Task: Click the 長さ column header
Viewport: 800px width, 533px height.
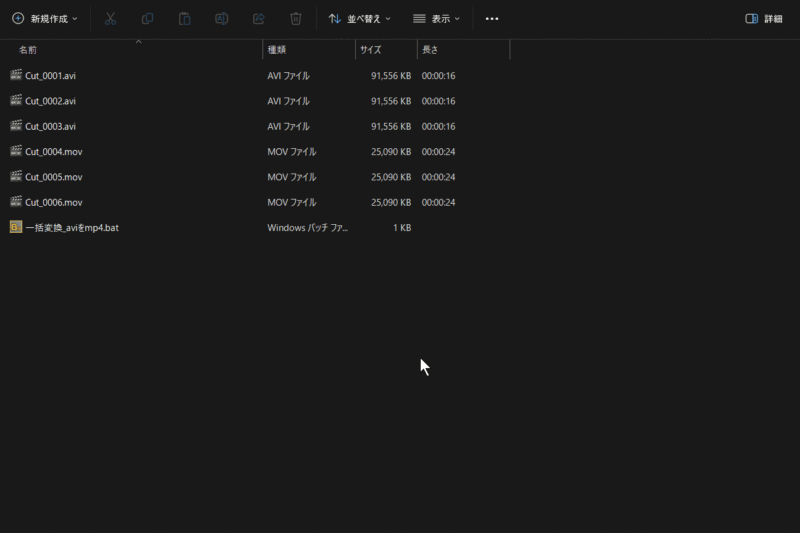Action: [430, 50]
